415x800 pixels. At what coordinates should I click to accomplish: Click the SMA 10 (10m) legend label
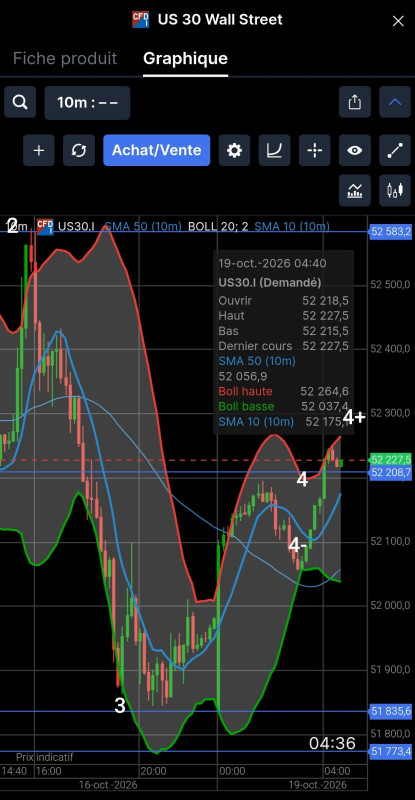pyautogui.click(x=292, y=226)
